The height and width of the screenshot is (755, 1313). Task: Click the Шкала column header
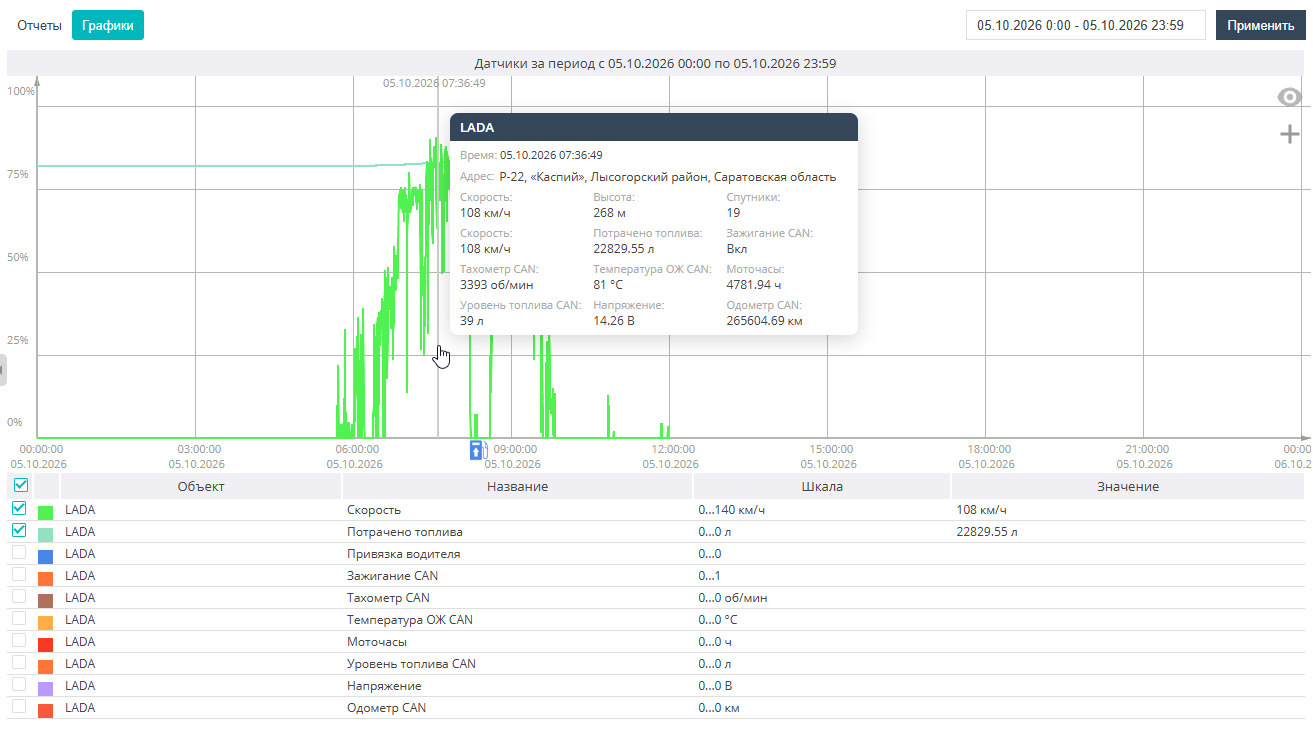pyautogui.click(x=822, y=486)
